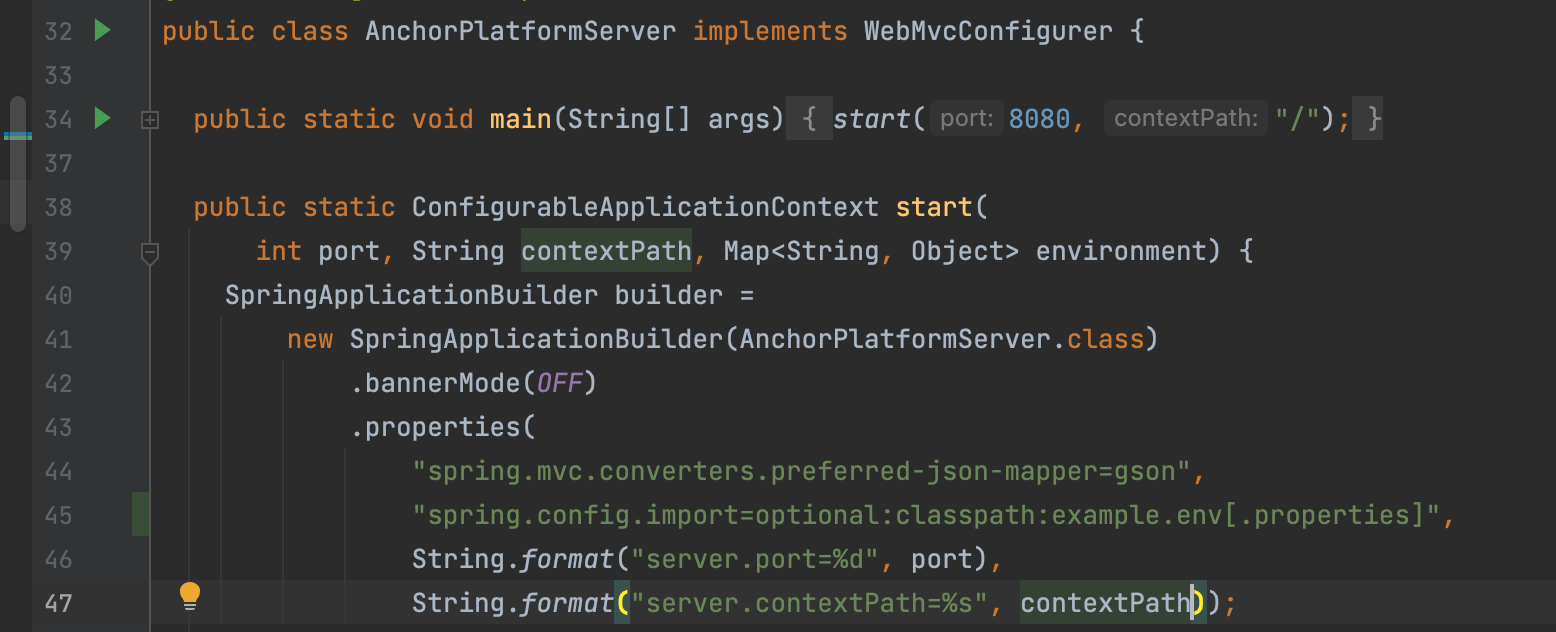Viewport: 1556px width, 632px height.
Task: Click the collapsed opening brace after main(String[] args)
Action: click(x=811, y=119)
